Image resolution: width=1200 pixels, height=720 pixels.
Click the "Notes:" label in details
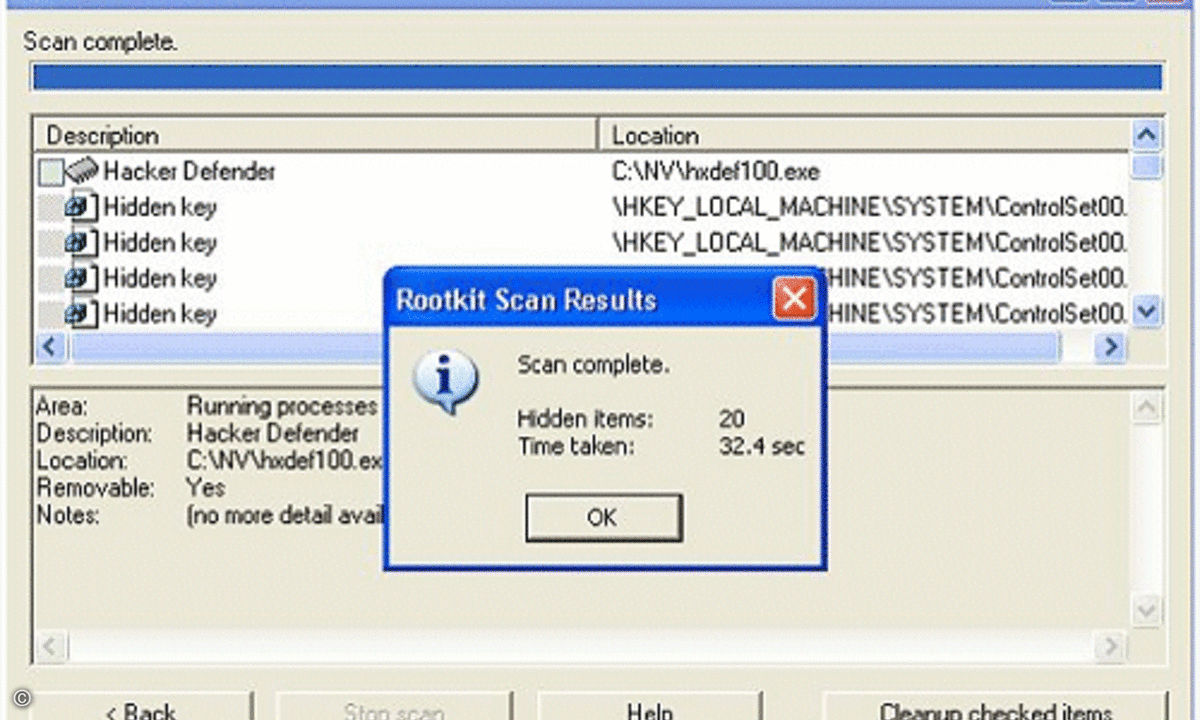coord(69,516)
